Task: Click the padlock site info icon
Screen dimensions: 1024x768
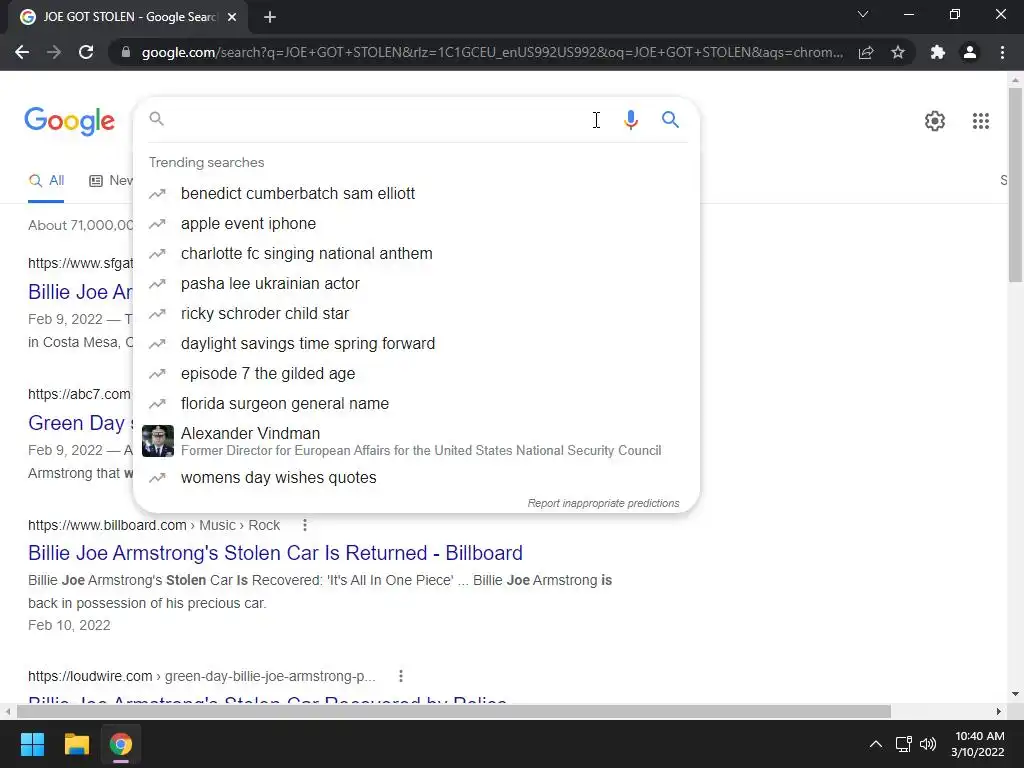Action: [126, 52]
